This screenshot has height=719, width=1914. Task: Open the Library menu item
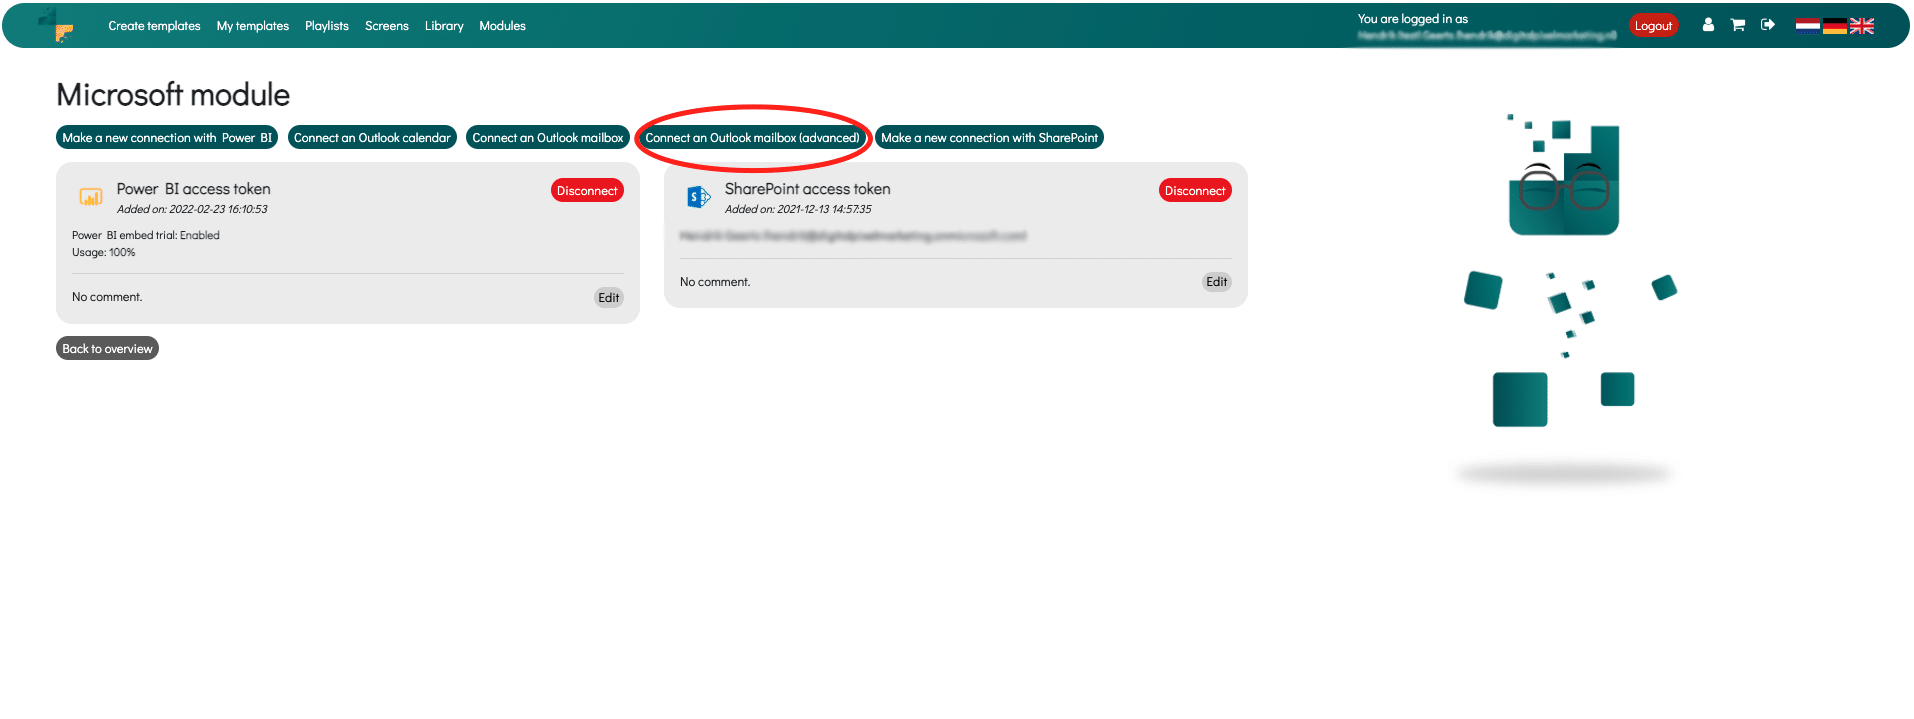click(444, 26)
